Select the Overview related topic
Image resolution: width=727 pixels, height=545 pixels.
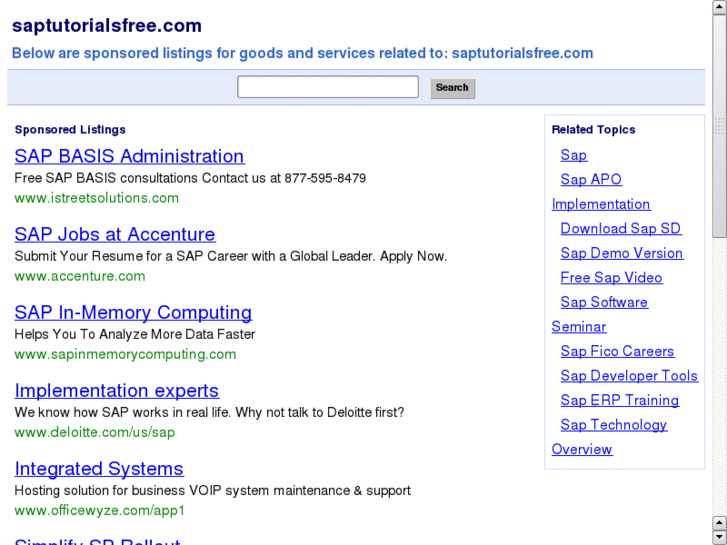click(x=582, y=449)
